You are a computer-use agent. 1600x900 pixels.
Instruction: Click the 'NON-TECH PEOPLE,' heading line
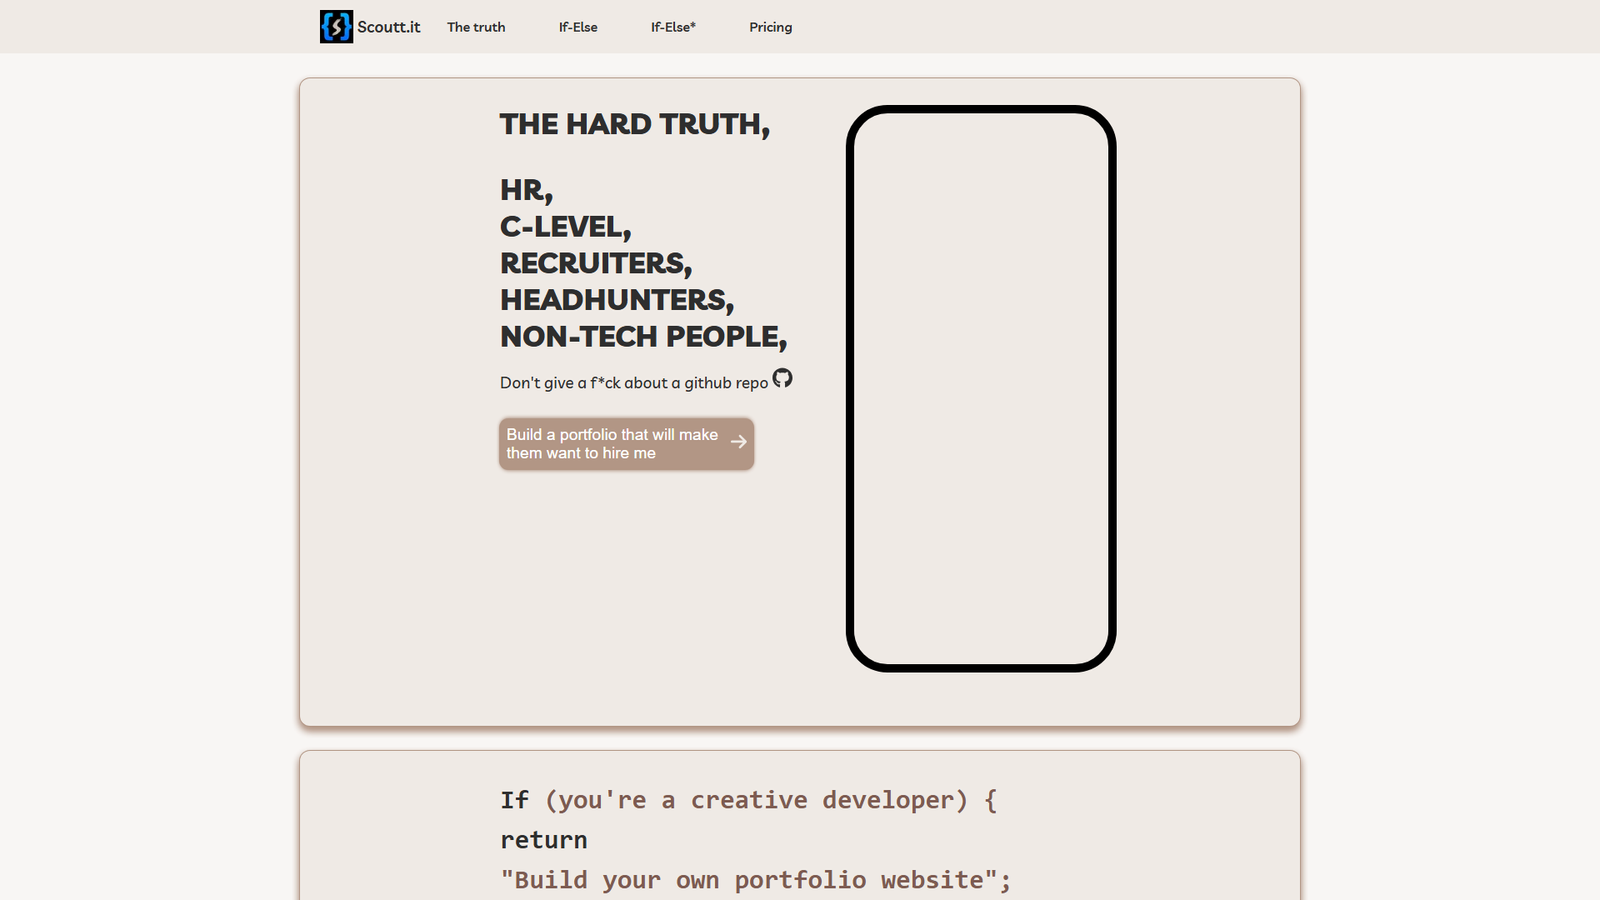643,337
